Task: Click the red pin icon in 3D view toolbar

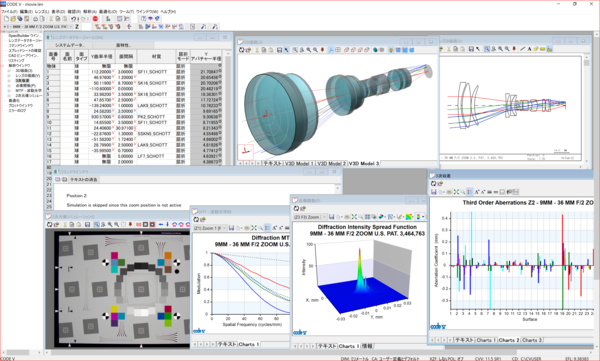Action: point(322,50)
